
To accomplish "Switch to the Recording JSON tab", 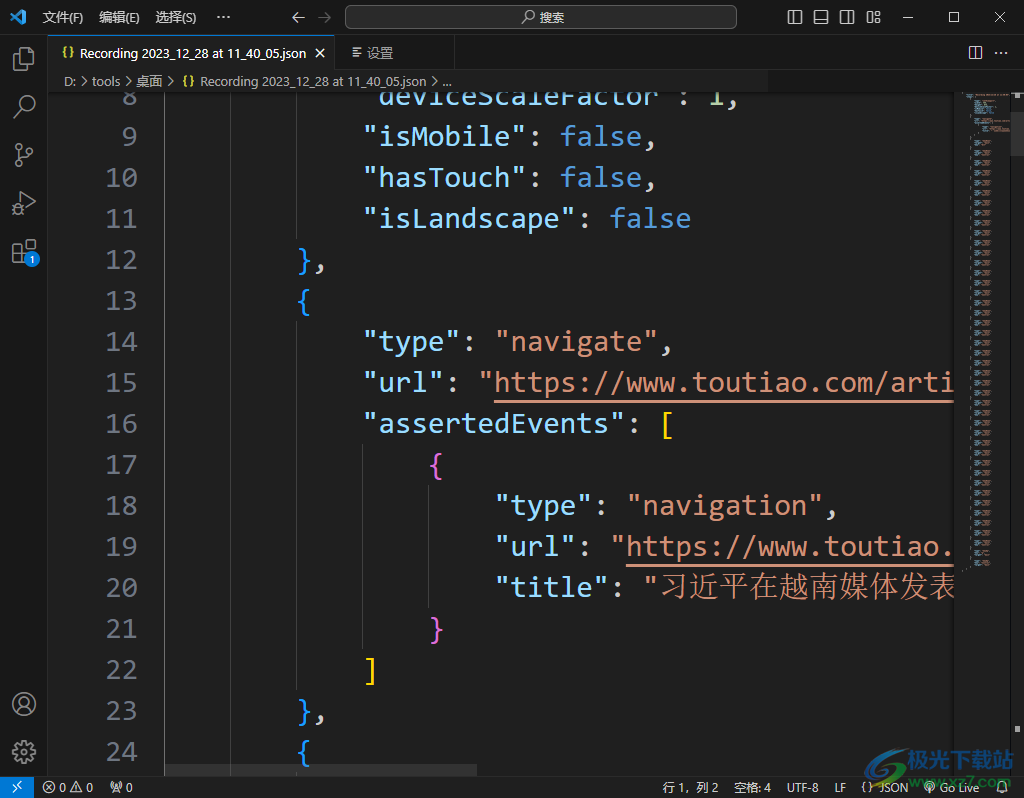I will [191, 53].
